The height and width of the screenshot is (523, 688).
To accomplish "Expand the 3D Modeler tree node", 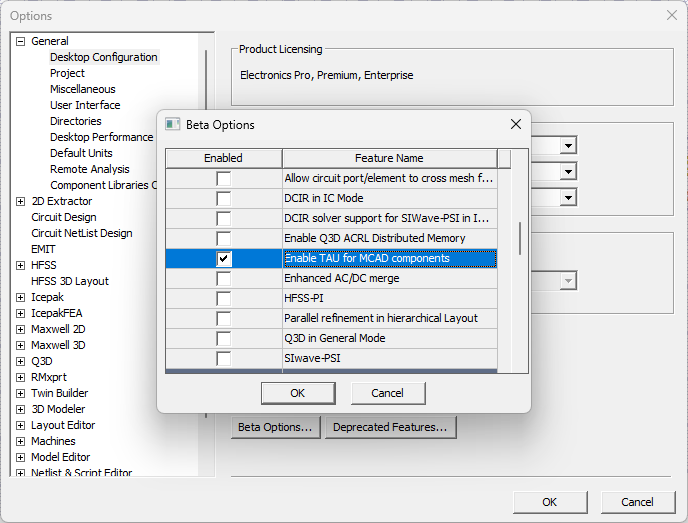I will click(20, 409).
